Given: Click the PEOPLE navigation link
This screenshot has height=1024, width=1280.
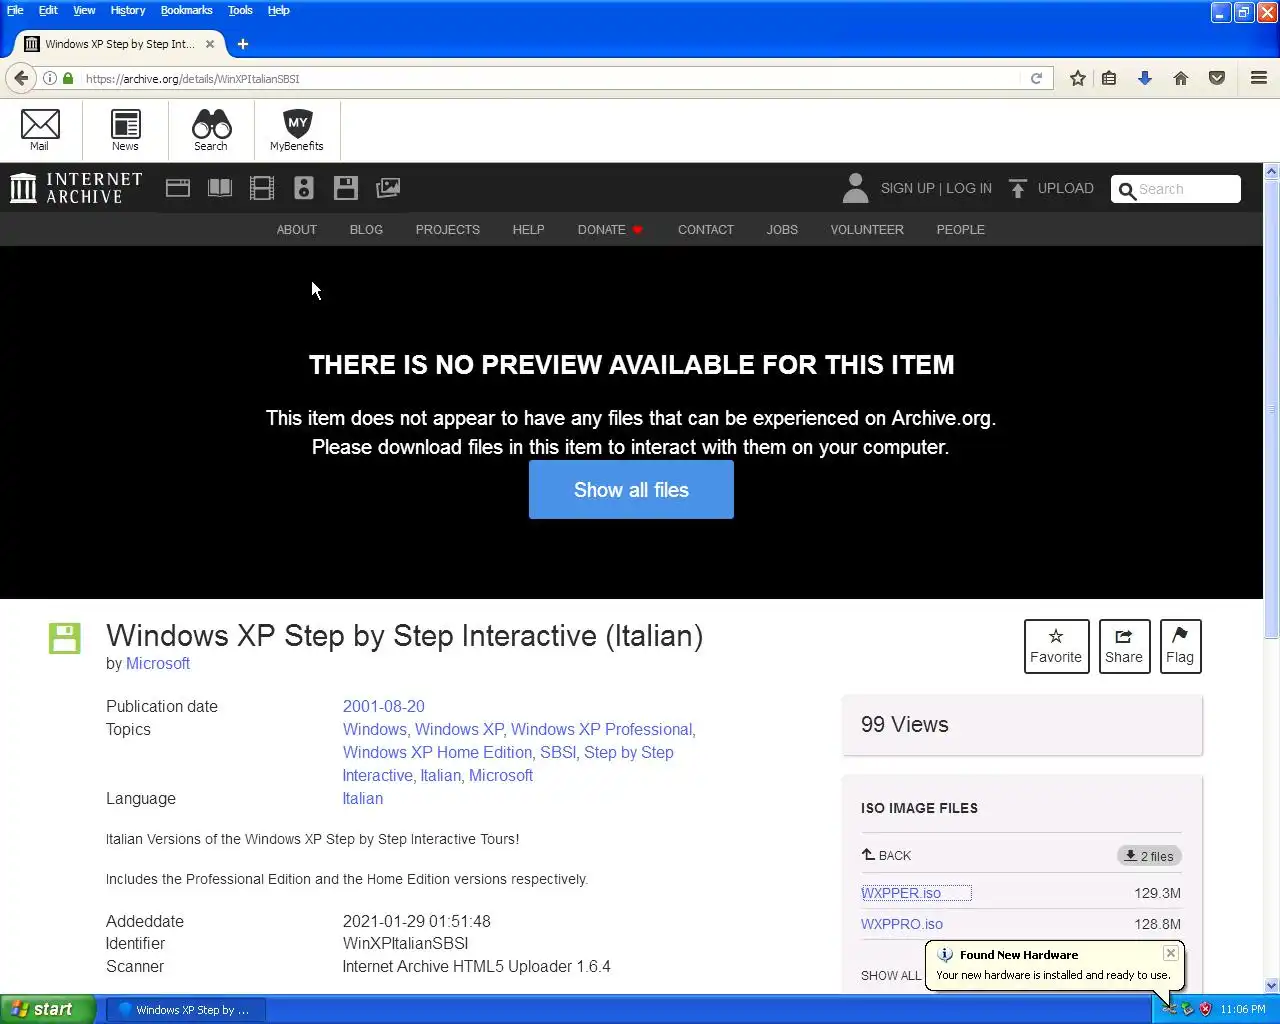Looking at the screenshot, I should point(961,230).
